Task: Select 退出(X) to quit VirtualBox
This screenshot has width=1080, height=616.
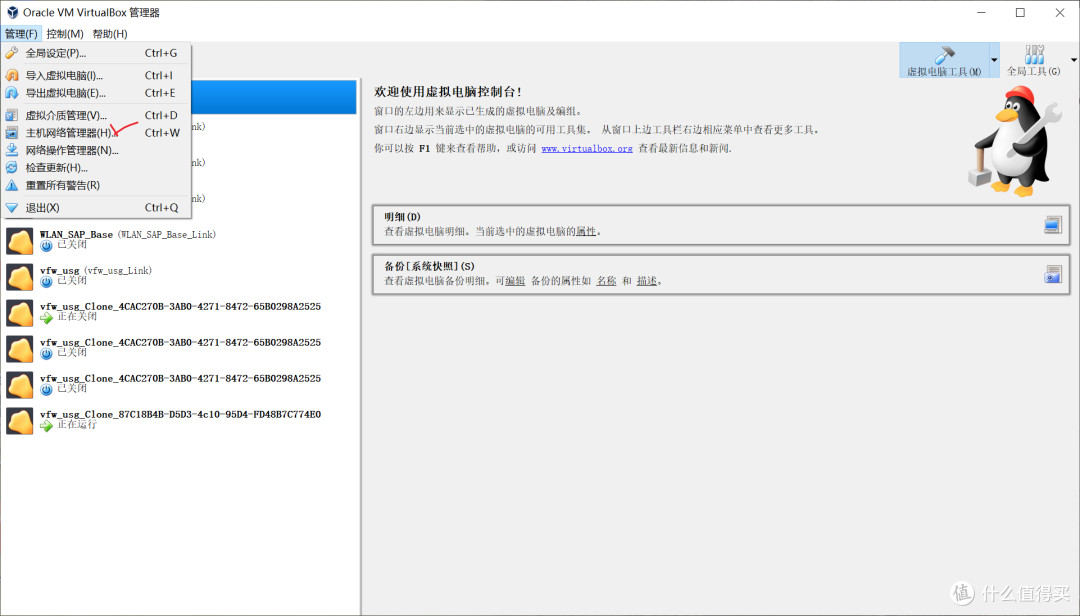Action: tap(96, 207)
